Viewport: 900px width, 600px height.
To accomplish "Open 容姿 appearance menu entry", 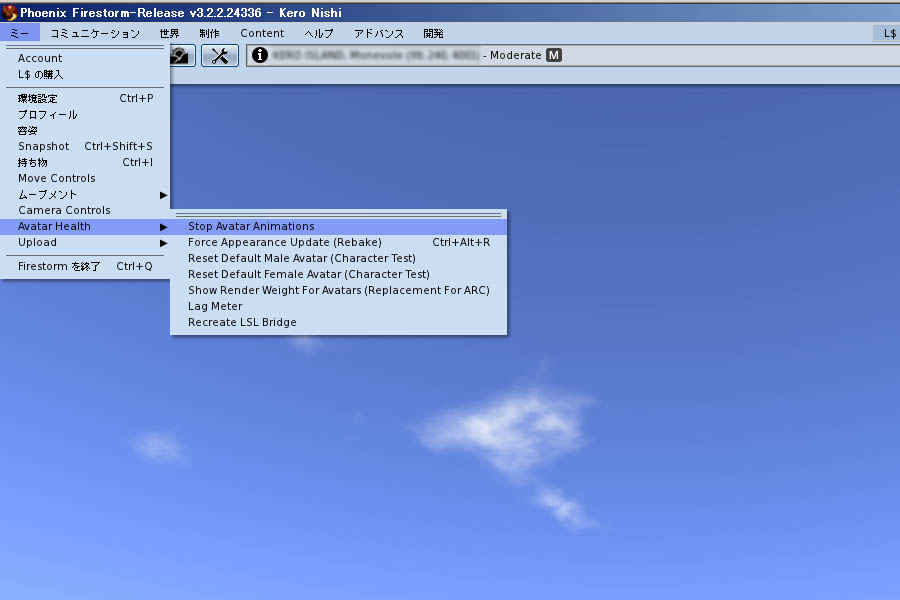I will (x=85, y=130).
